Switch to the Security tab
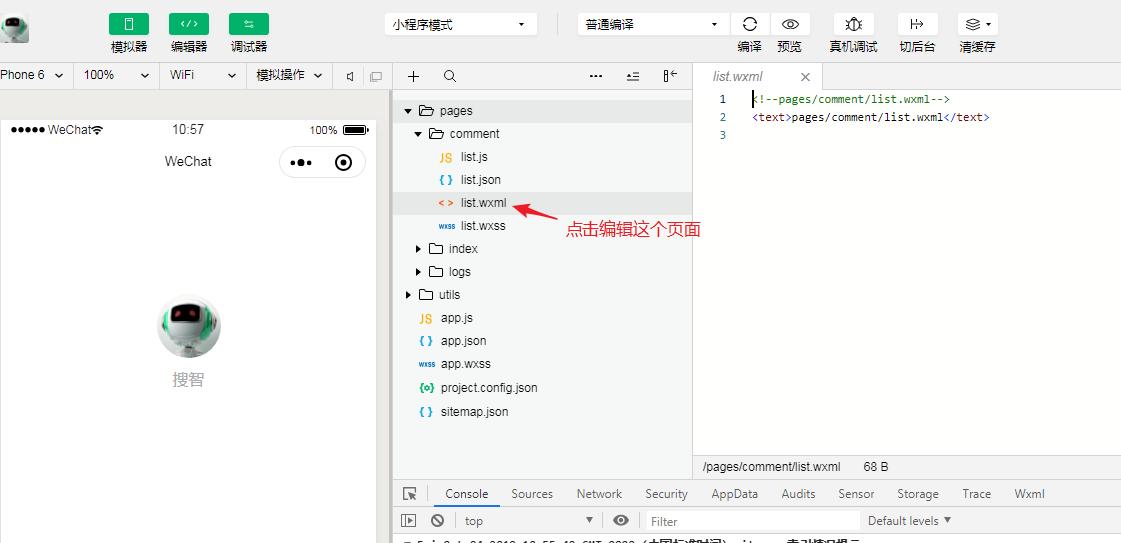Image resolution: width=1121 pixels, height=543 pixels. tap(666, 494)
